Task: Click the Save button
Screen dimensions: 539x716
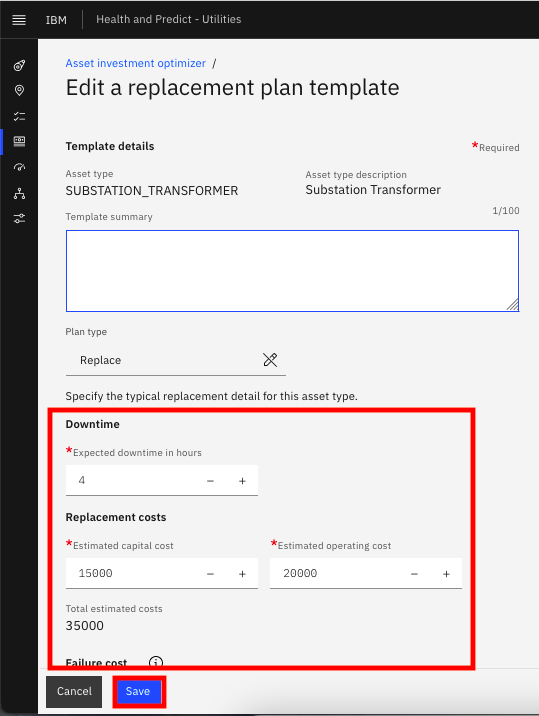Action: coord(138,691)
